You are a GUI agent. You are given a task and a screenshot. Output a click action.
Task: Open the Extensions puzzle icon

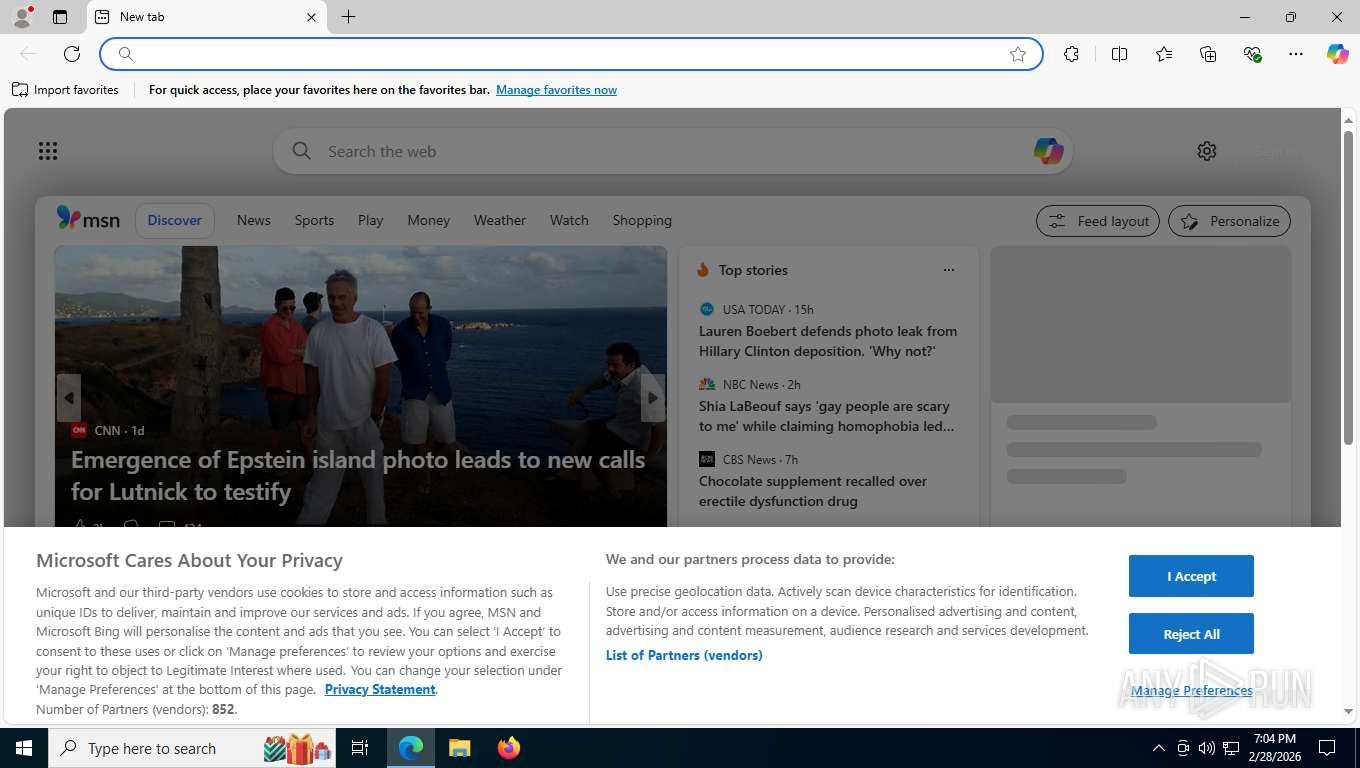1072,54
